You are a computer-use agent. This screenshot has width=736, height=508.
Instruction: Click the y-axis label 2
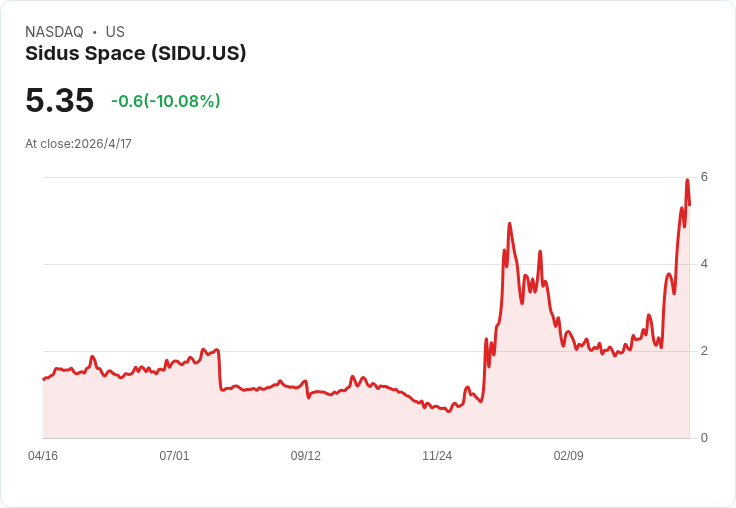[x=704, y=351]
